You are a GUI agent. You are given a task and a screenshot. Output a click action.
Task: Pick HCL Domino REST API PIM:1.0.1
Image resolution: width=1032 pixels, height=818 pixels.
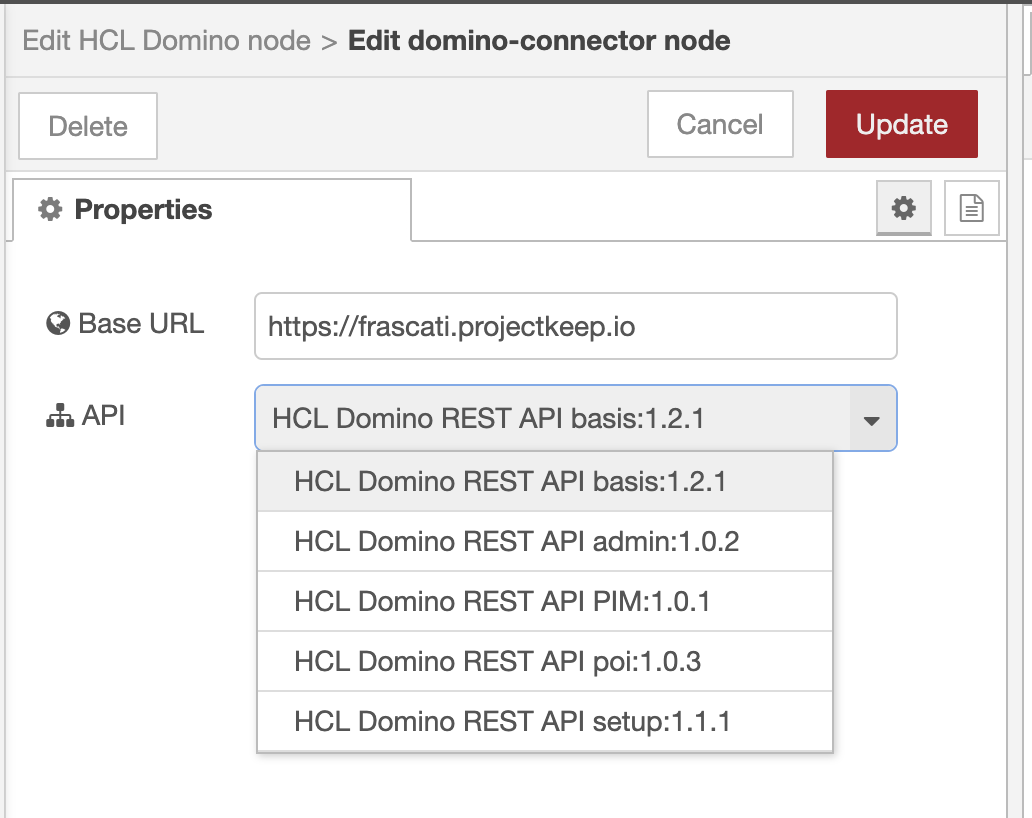point(545,601)
